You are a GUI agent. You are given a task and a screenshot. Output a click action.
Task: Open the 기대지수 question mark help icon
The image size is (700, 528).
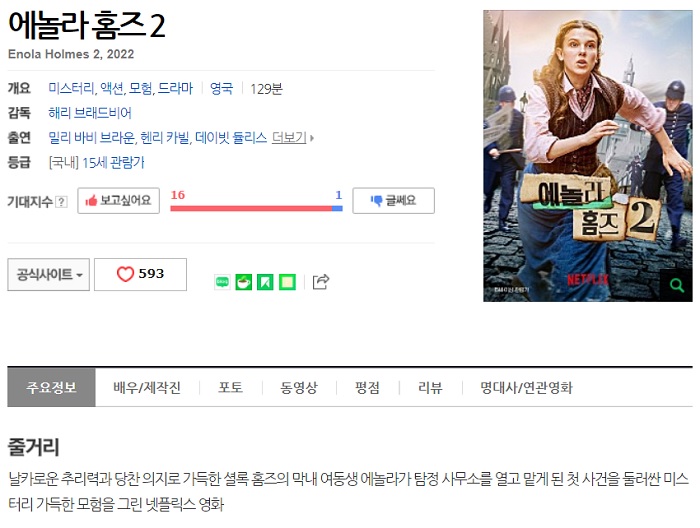pos(61,202)
